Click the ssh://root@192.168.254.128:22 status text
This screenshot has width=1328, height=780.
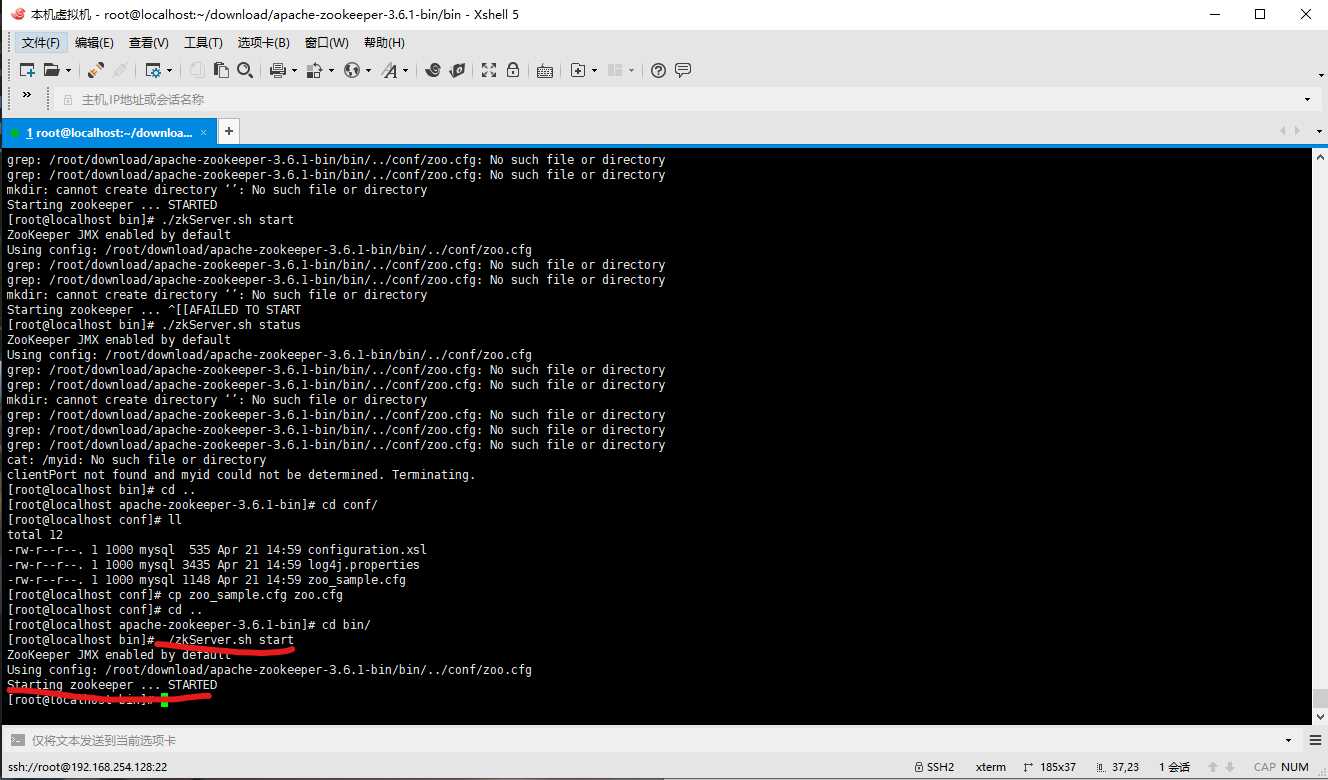(x=87, y=767)
